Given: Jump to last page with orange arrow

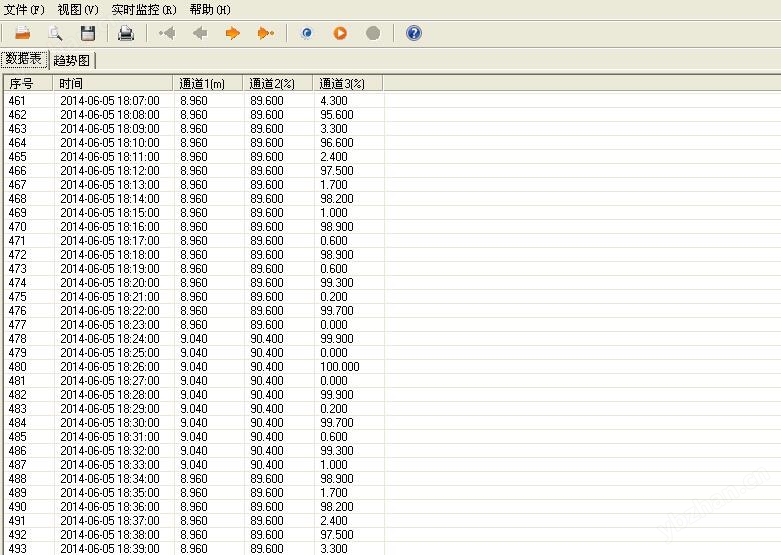Looking at the screenshot, I should click(265, 33).
